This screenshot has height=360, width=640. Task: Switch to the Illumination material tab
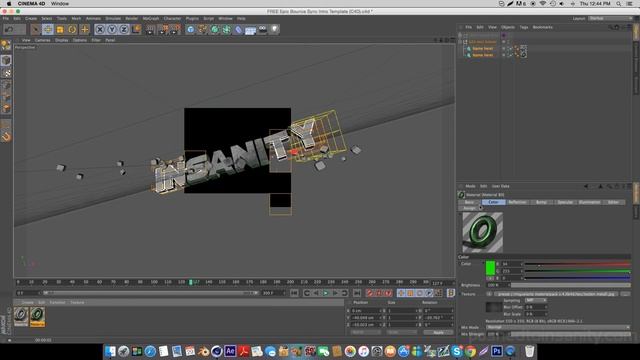589,202
